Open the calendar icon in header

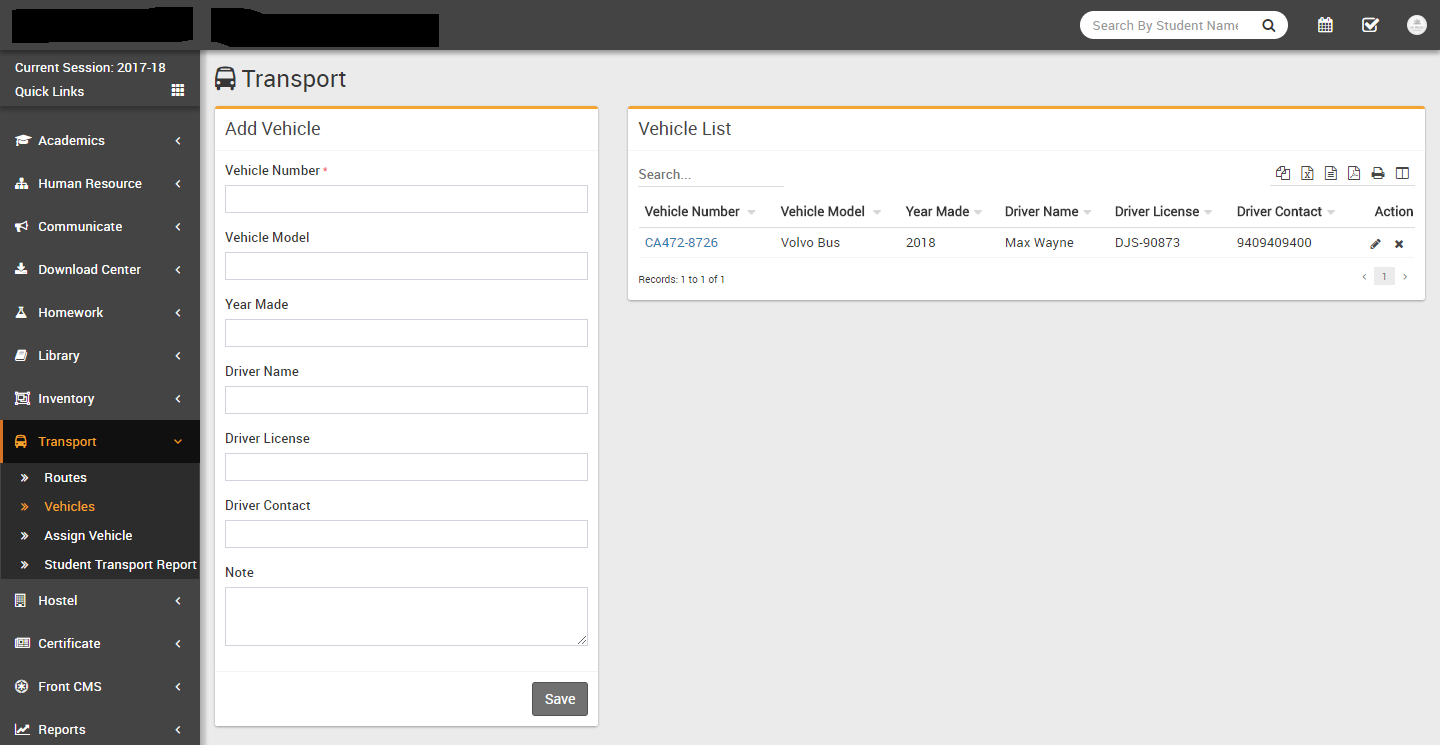(1325, 25)
